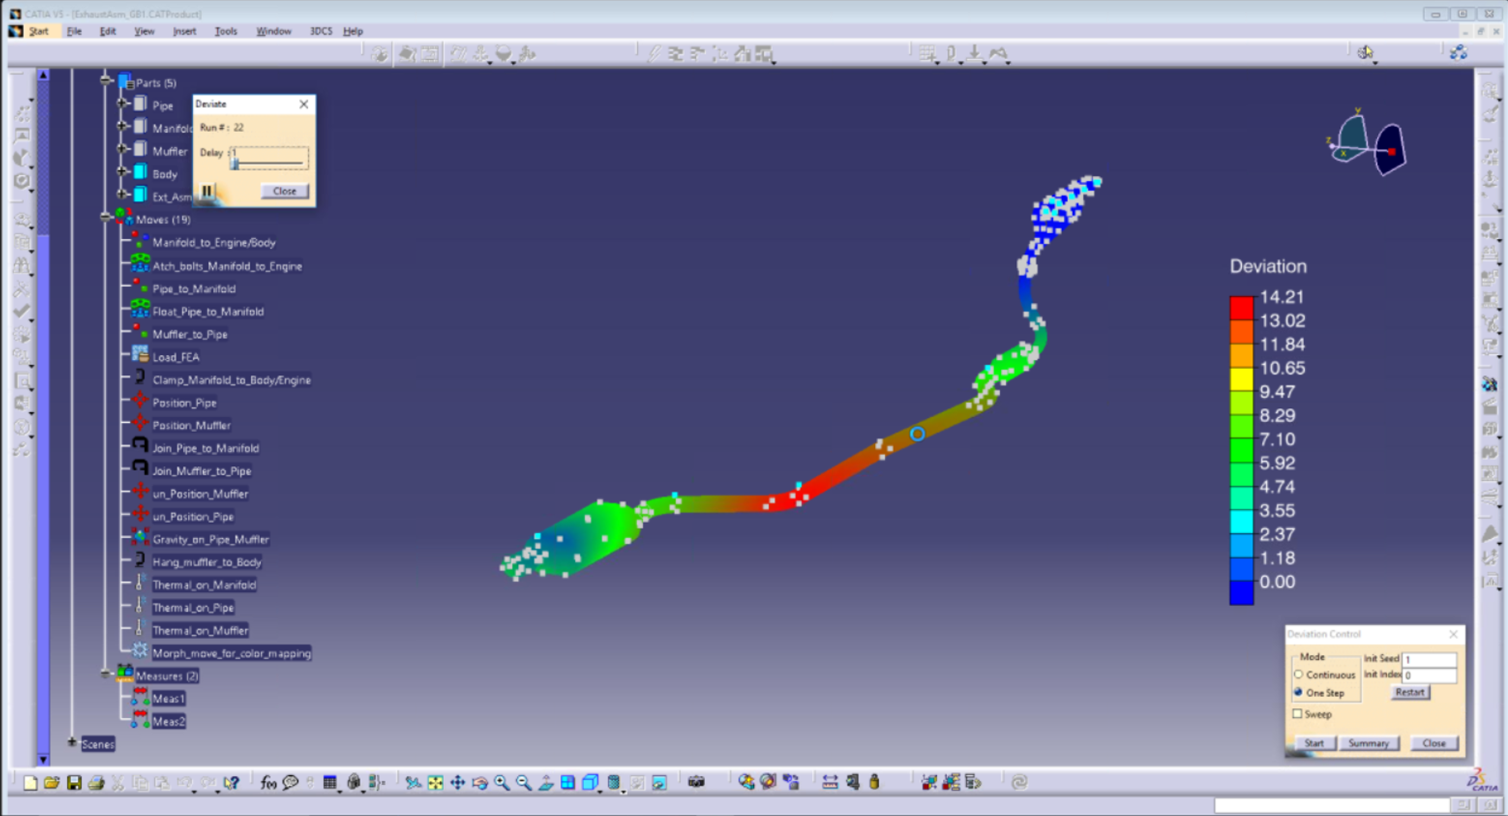
Task: Collapse the Moves (19) tree branch
Action: click(x=104, y=219)
